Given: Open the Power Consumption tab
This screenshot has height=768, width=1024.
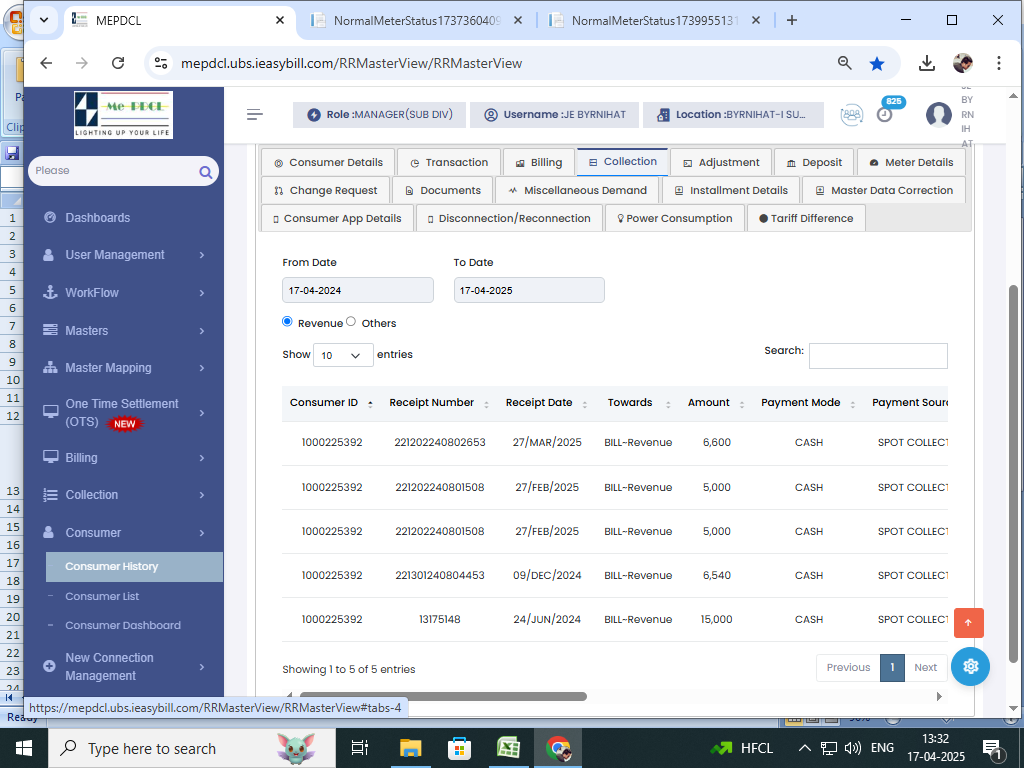Looking at the screenshot, I should pyautogui.click(x=674, y=219).
